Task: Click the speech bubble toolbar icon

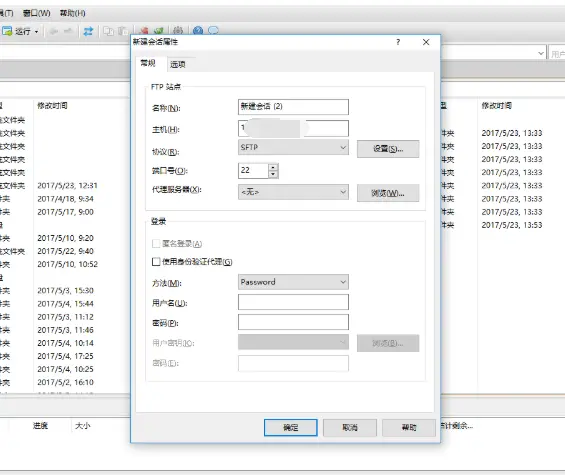Action: 213,30
